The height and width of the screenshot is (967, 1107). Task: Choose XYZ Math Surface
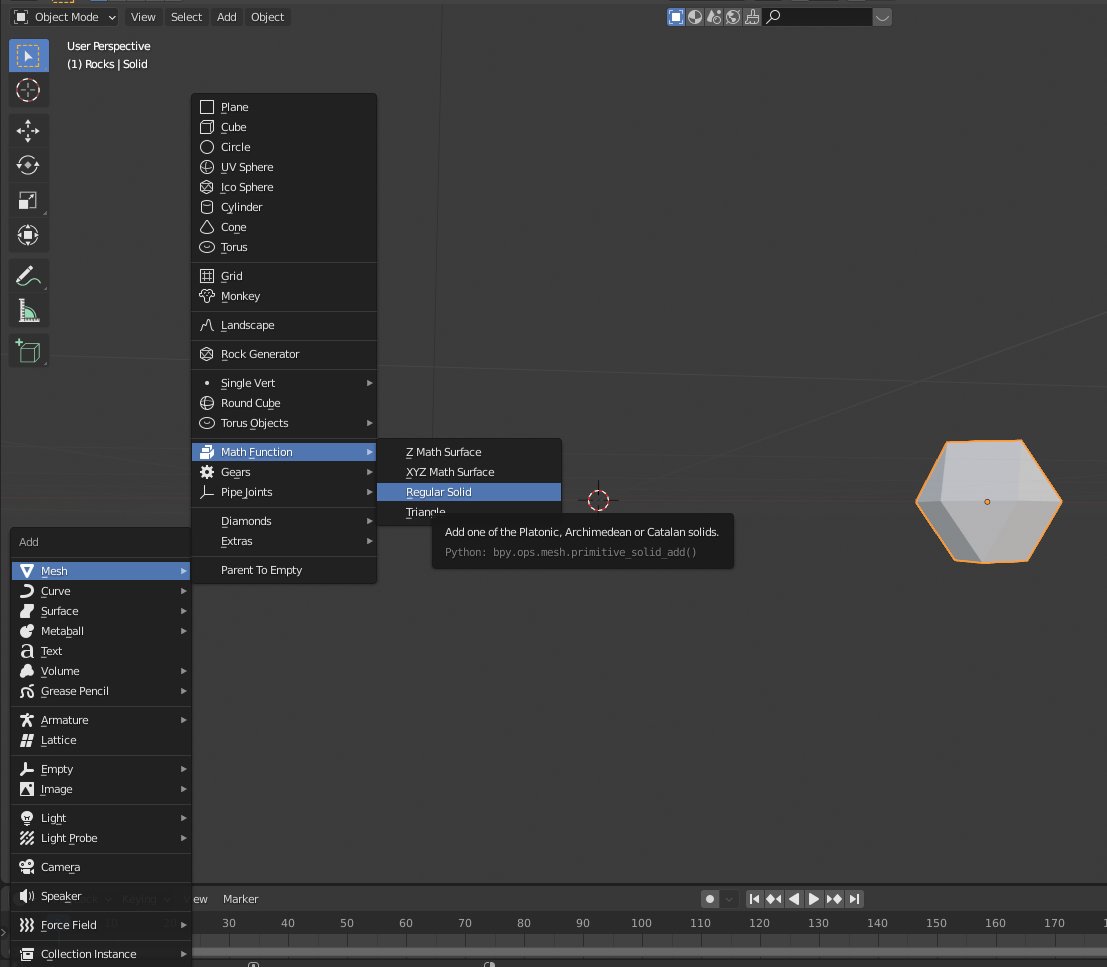click(469, 472)
